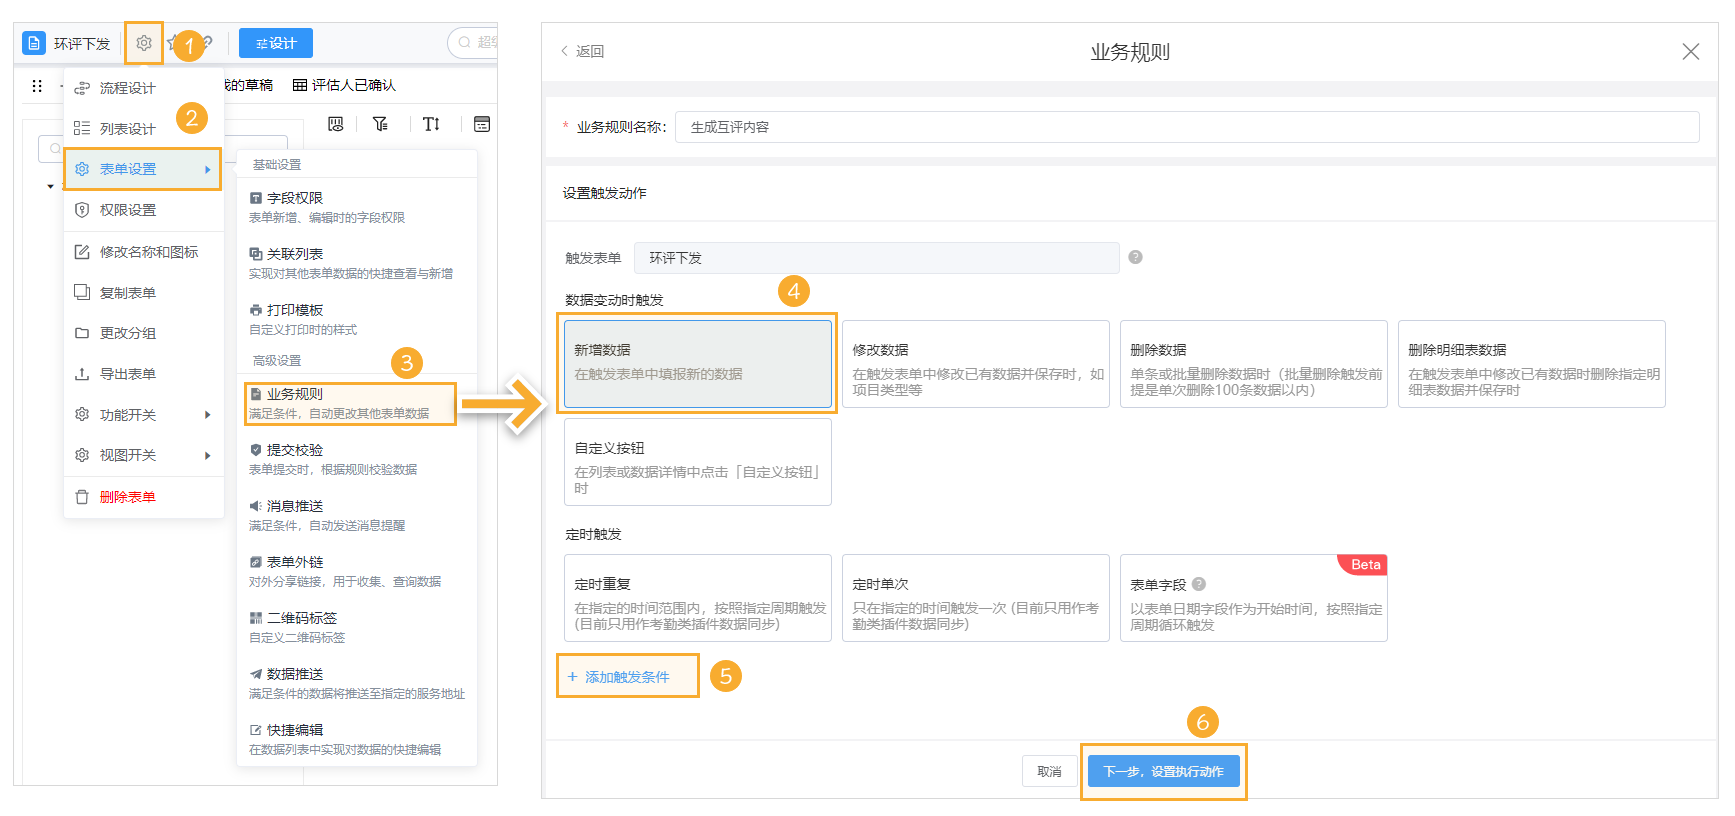Viewport: 1735px width, 816px height.
Task: Select the 定时单次 trigger card
Action: 975,597
